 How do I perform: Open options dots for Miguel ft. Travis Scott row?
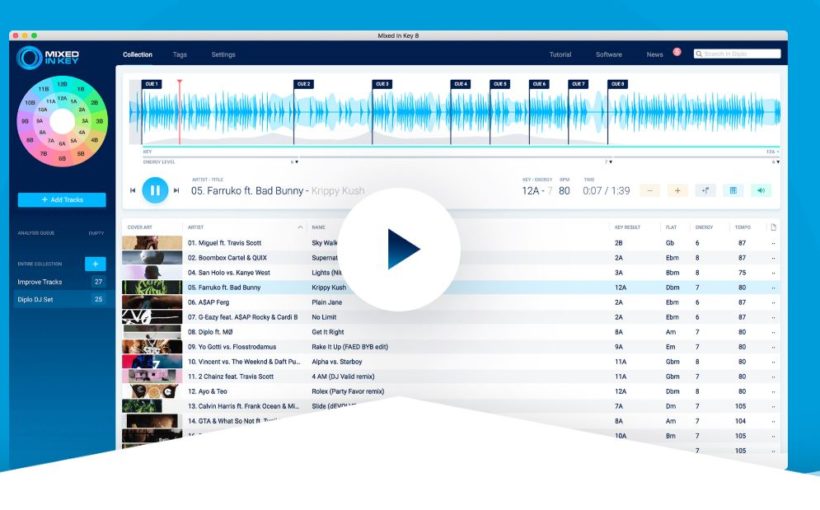click(x=773, y=243)
